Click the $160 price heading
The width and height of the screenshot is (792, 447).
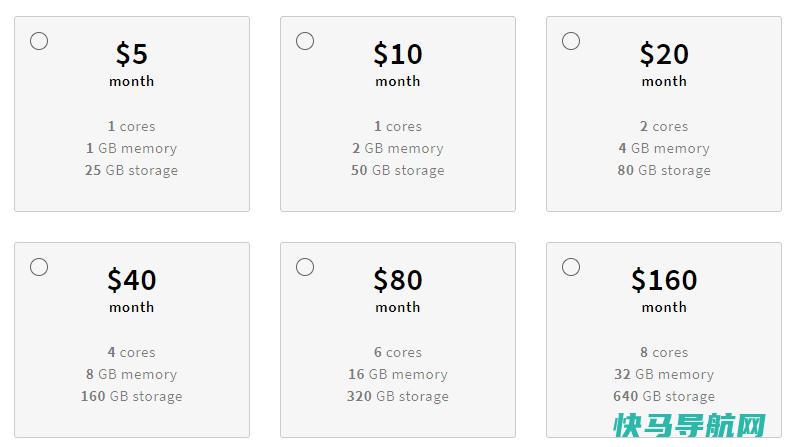[664, 280]
